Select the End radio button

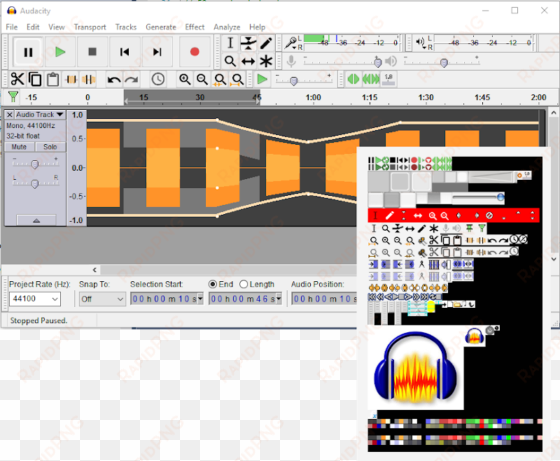(212, 284)
